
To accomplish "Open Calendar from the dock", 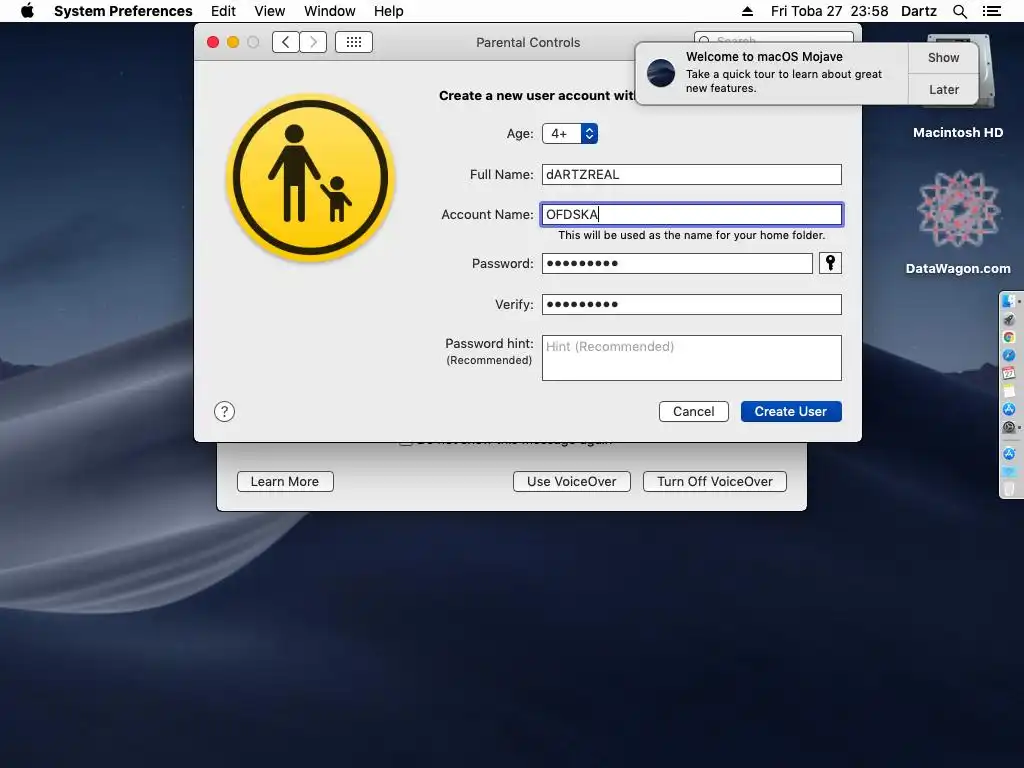I will pyautogui.click(x=1009, y=373).
